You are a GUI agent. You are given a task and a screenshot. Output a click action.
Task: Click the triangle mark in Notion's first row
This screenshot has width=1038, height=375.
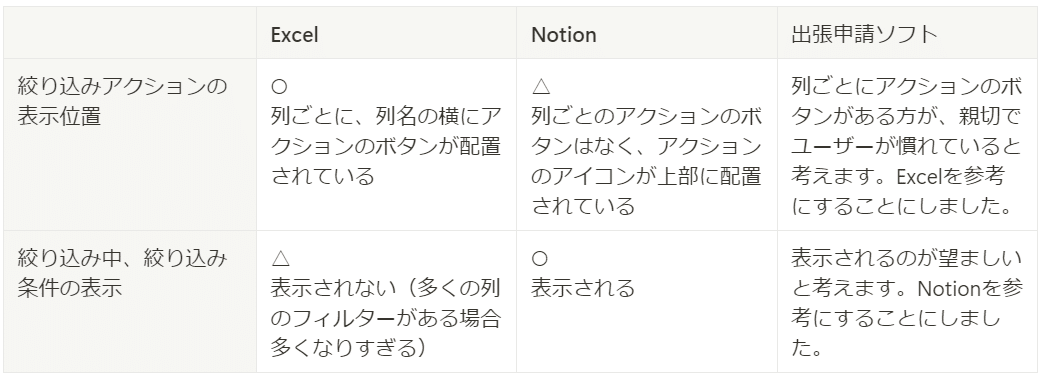coord(541,86)
